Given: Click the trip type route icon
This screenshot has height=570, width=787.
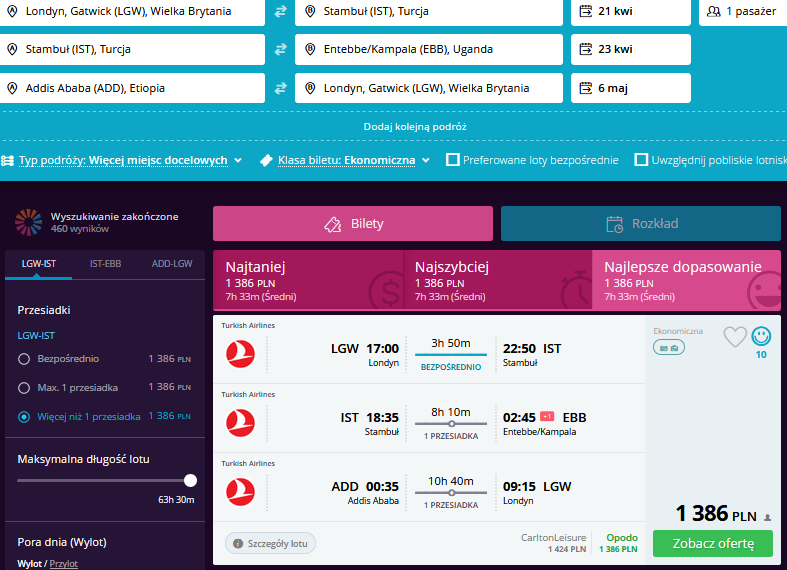Looking at the screenshot, I should point(8,161).
